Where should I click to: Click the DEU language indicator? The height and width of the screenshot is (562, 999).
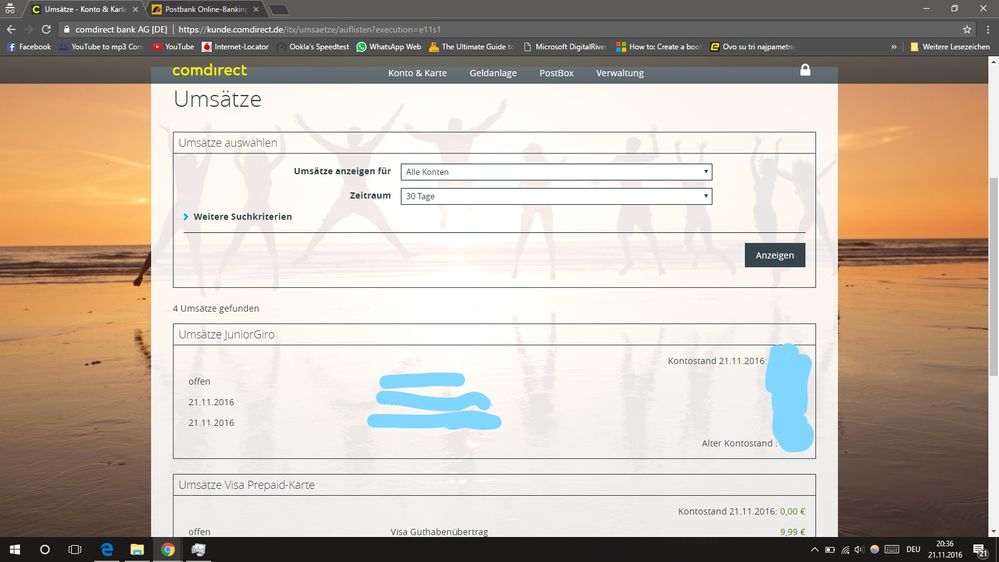click(x=913, y=549)
